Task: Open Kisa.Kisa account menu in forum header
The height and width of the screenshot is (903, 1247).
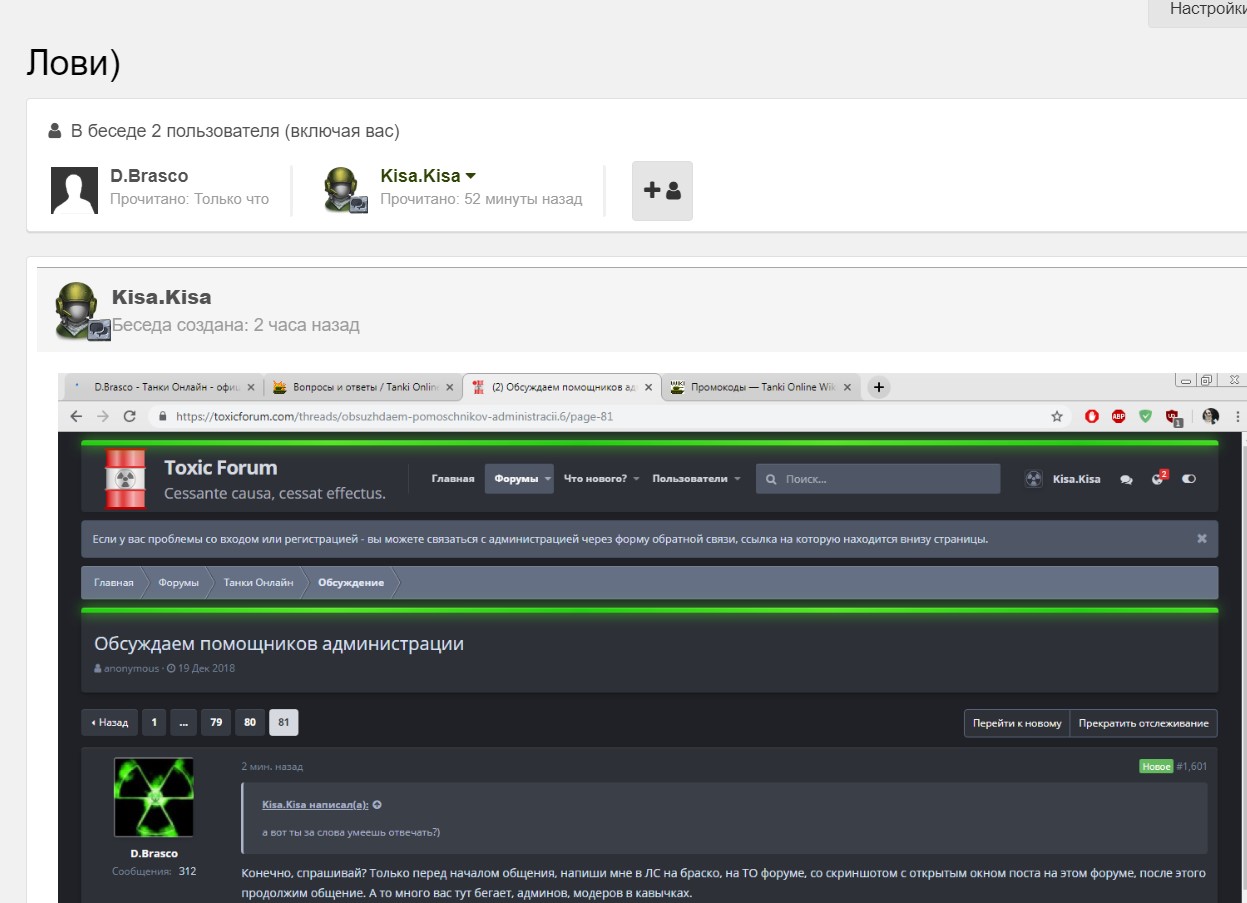Action: (1063, 479)
